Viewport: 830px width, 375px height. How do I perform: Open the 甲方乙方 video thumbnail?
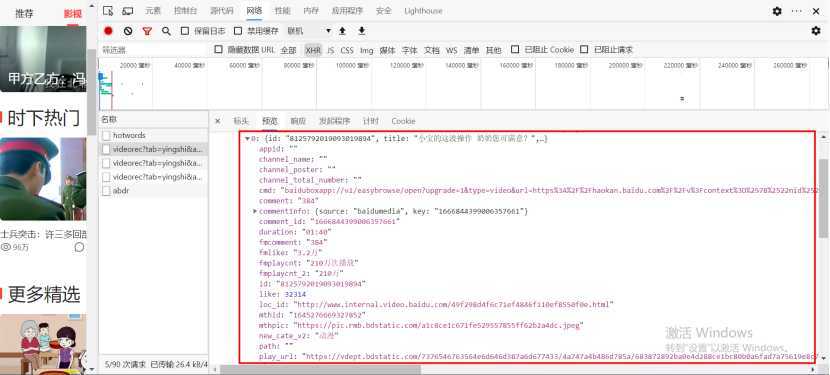[x=43, y=59]
